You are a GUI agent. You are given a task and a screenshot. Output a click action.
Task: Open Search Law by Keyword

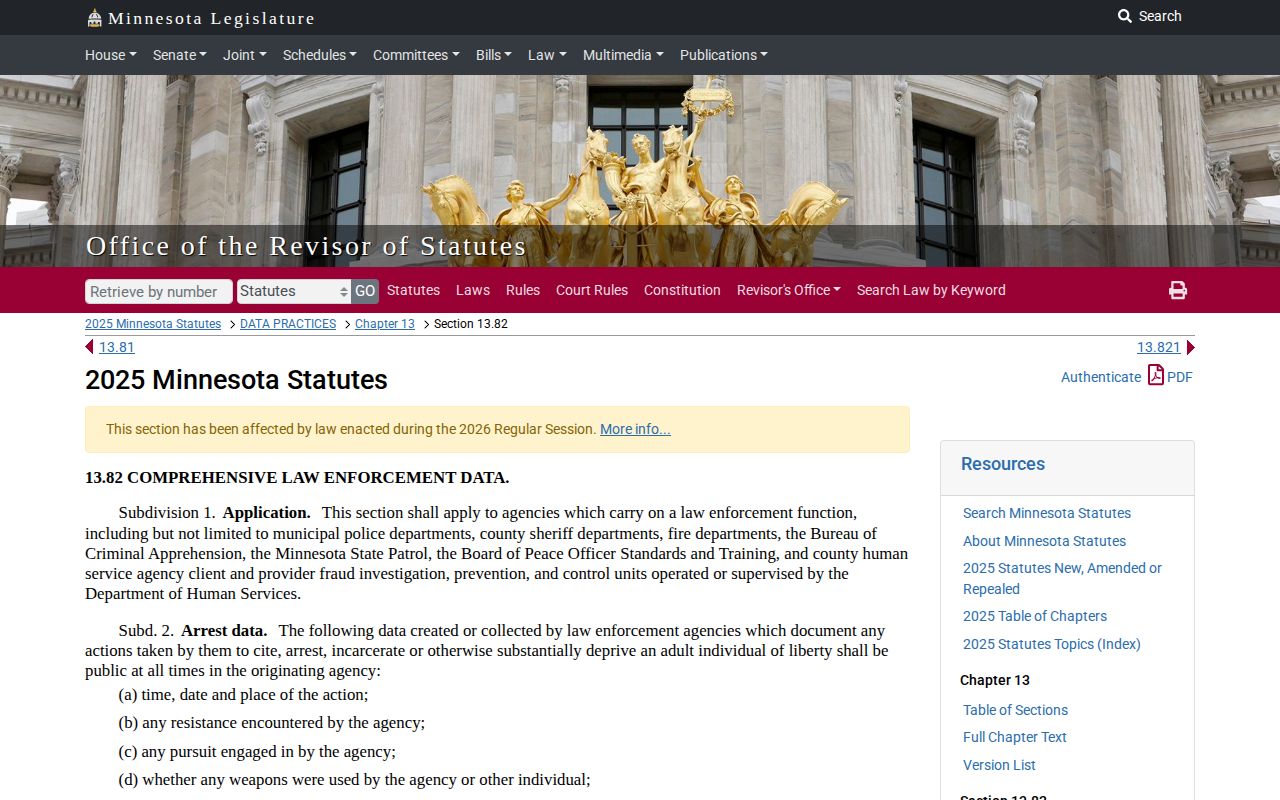coord(931,290)
